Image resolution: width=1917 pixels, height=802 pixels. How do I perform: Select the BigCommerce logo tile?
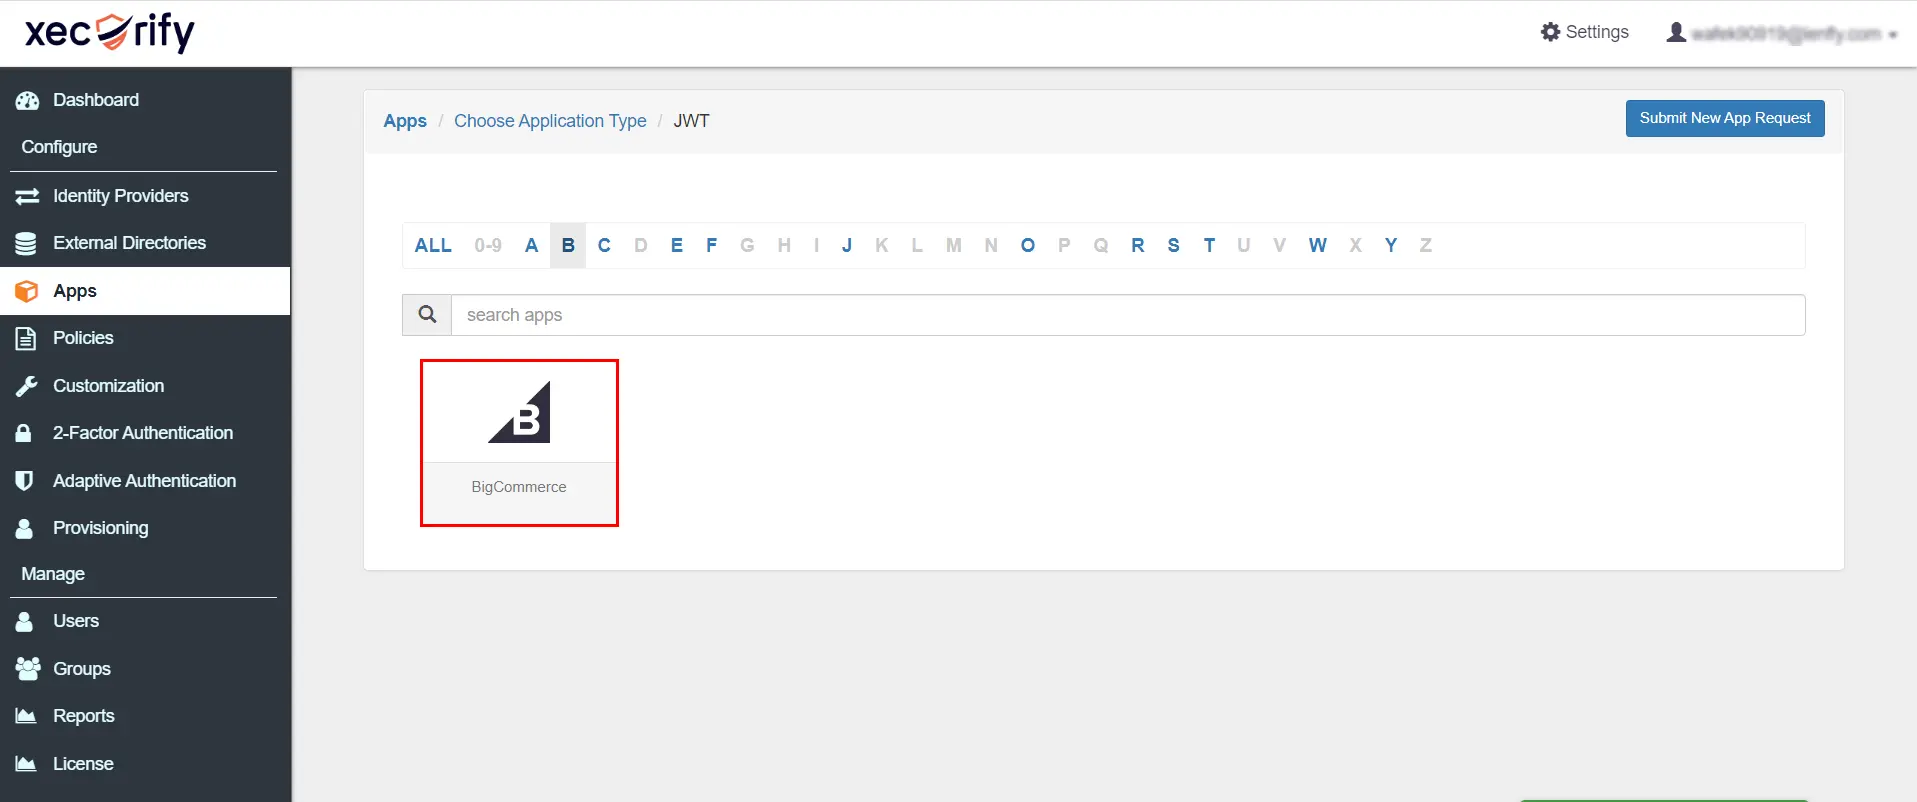[519, 412]
